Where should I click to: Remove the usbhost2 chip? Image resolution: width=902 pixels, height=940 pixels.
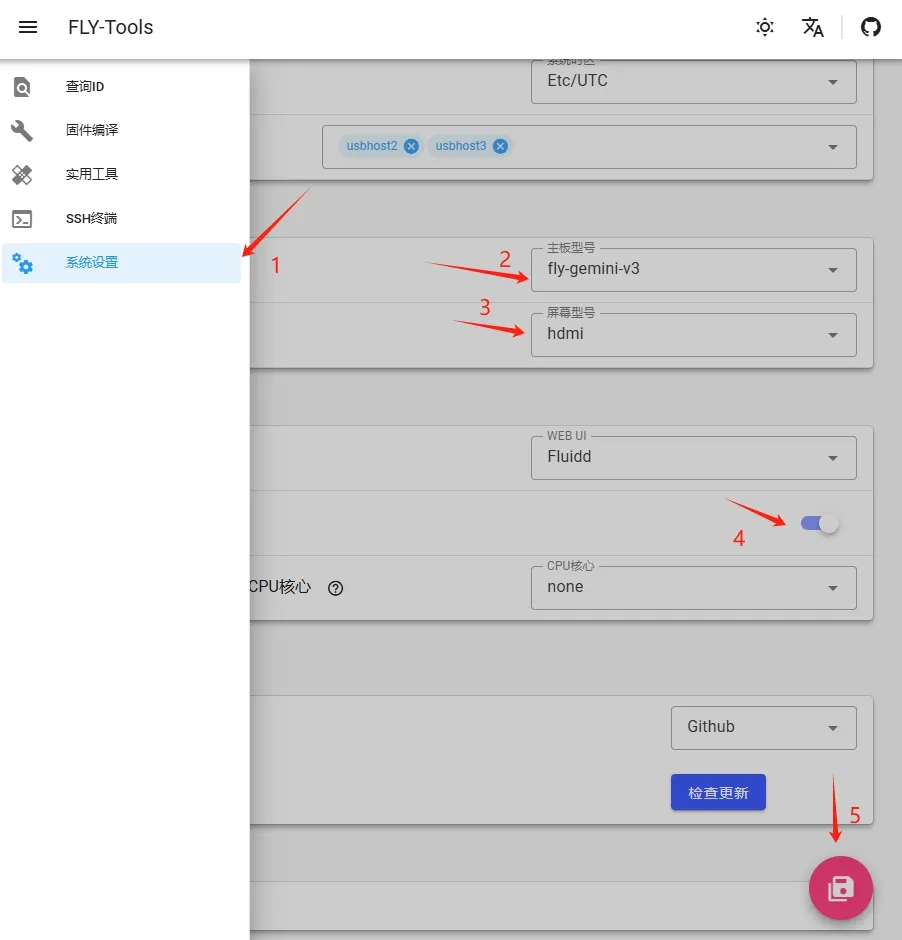[412, 146]
